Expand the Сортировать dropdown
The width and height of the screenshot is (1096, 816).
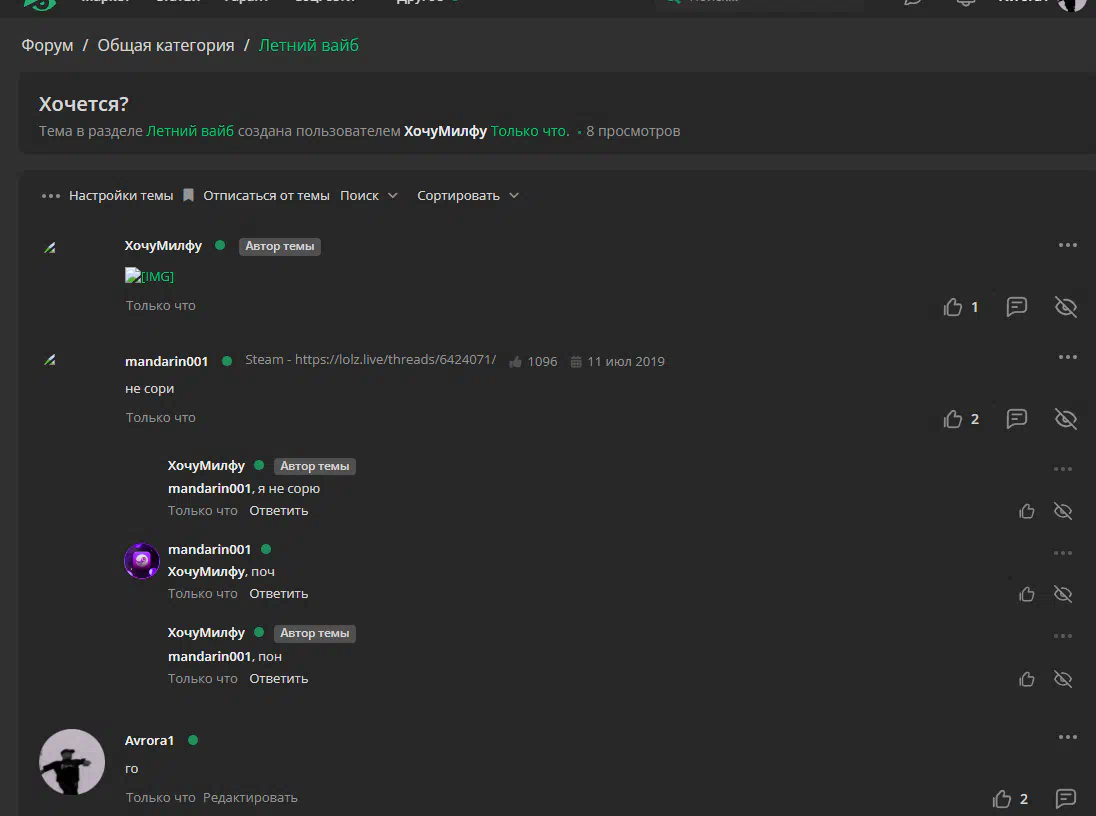click(x=468, y=196)
